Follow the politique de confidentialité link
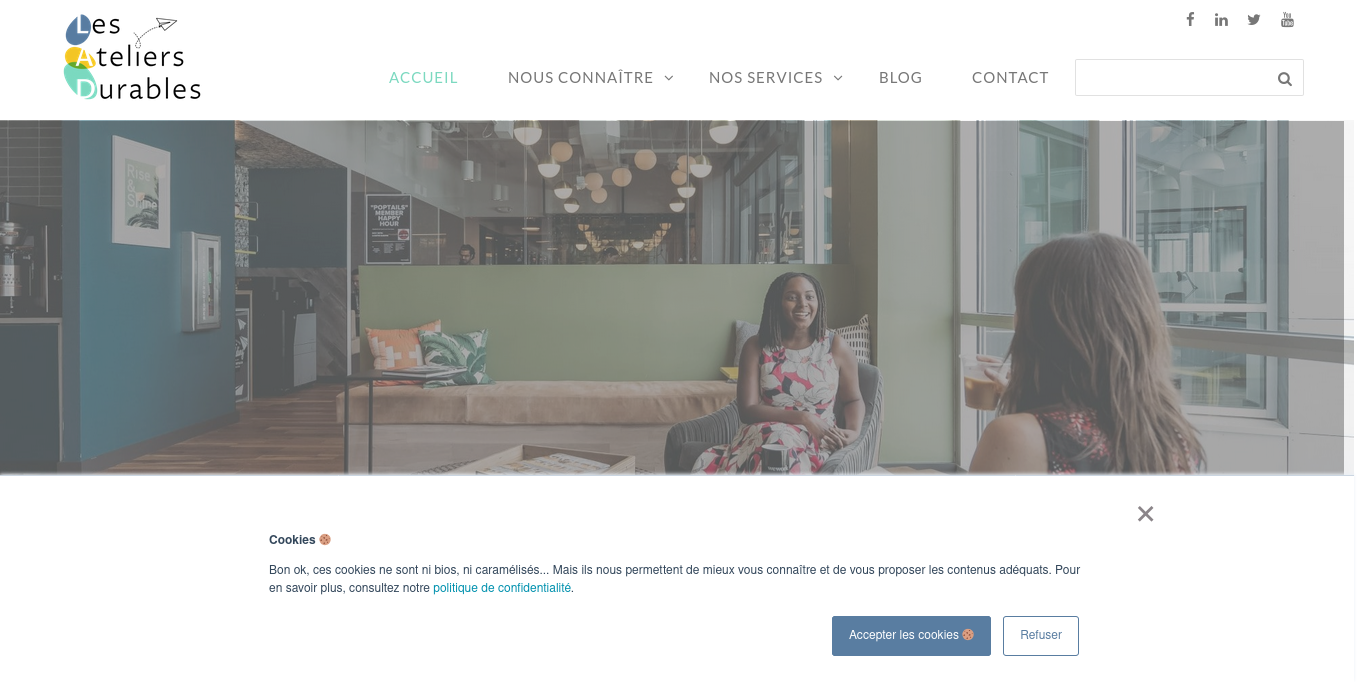The image size is (1366, 682). click(502, 588)
